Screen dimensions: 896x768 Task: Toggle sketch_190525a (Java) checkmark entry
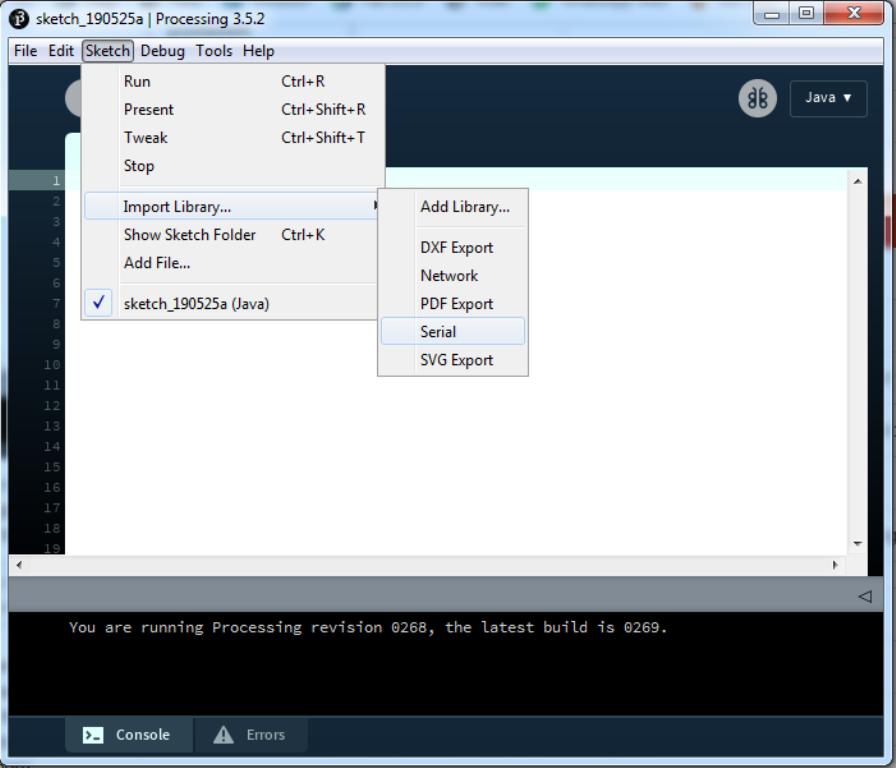(230, 303)
